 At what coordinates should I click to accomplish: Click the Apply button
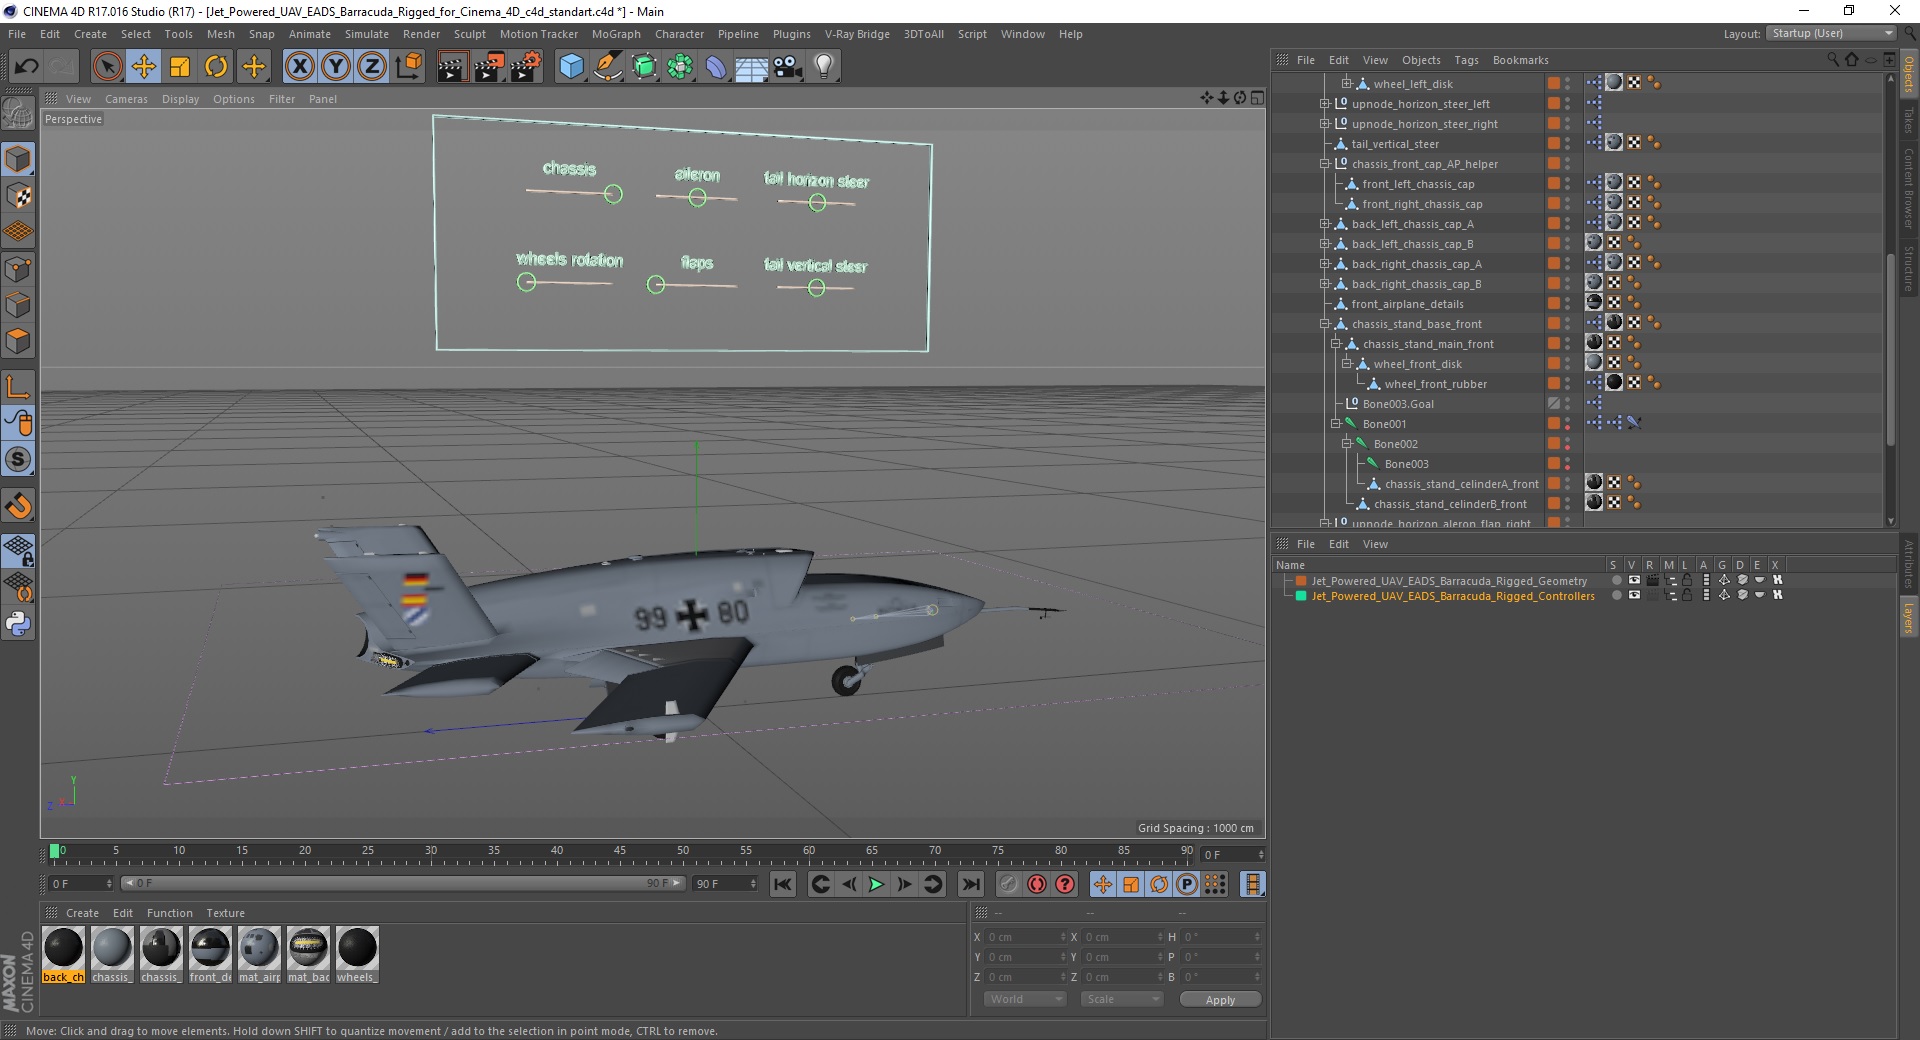1220,999
